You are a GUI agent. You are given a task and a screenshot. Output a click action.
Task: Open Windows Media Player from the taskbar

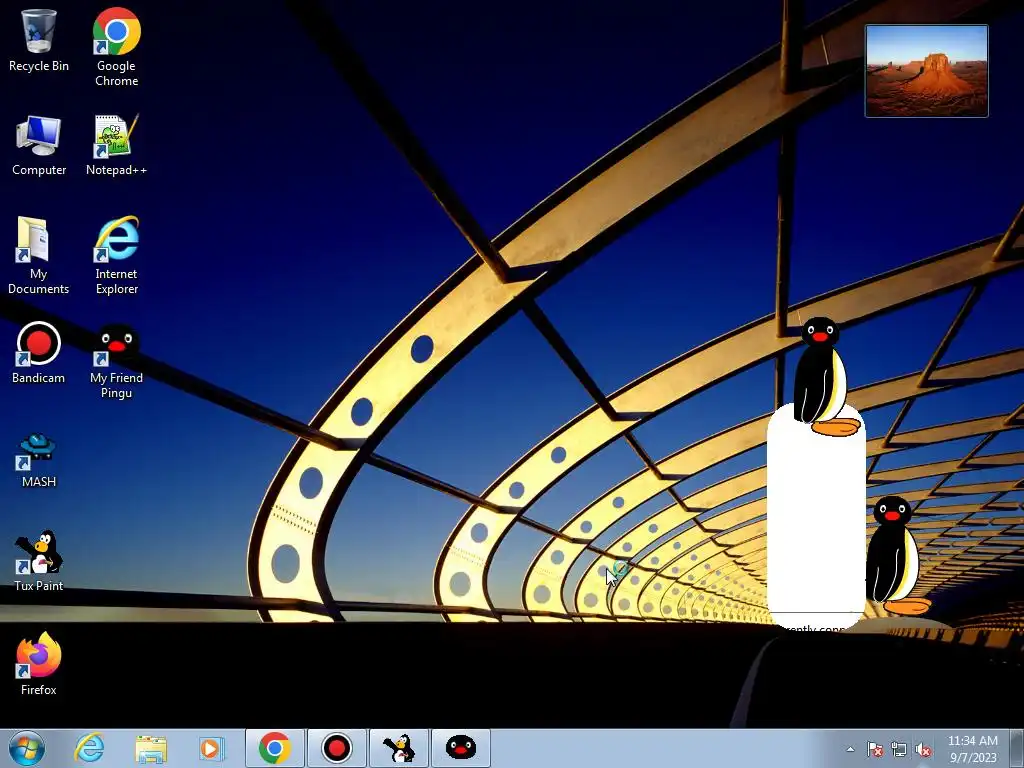[211, 748]
